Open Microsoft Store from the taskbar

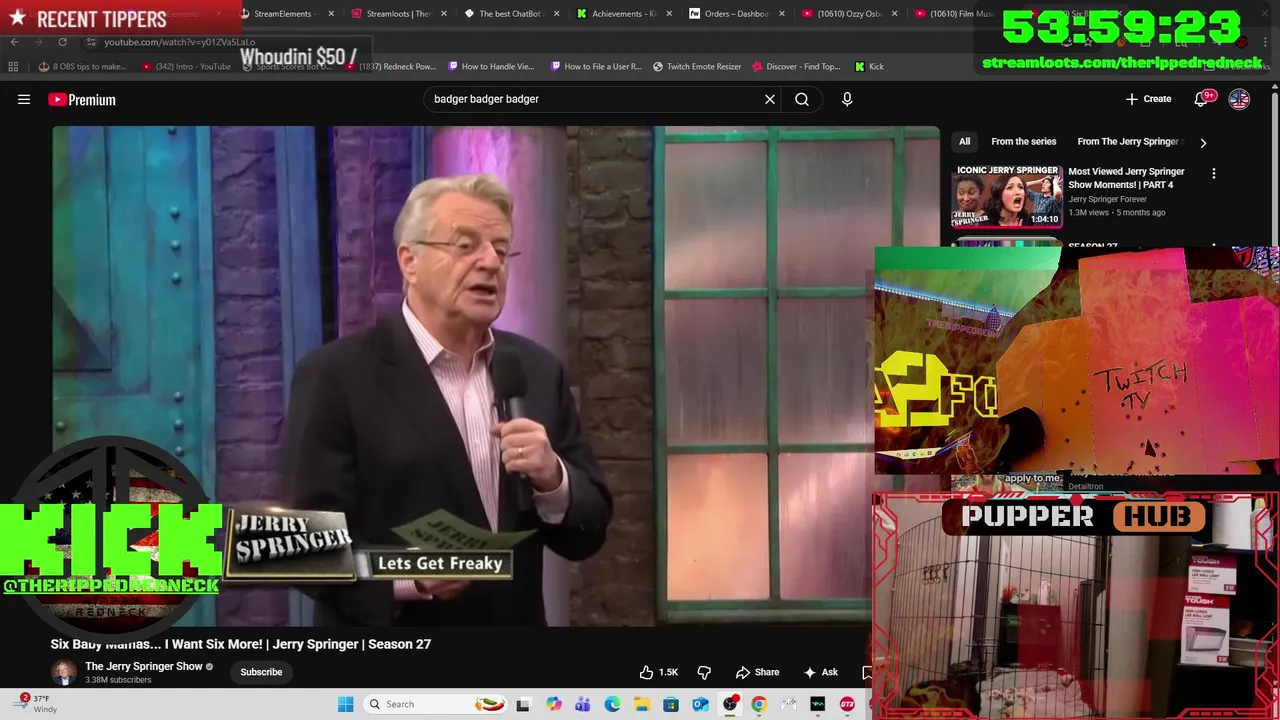671,704
